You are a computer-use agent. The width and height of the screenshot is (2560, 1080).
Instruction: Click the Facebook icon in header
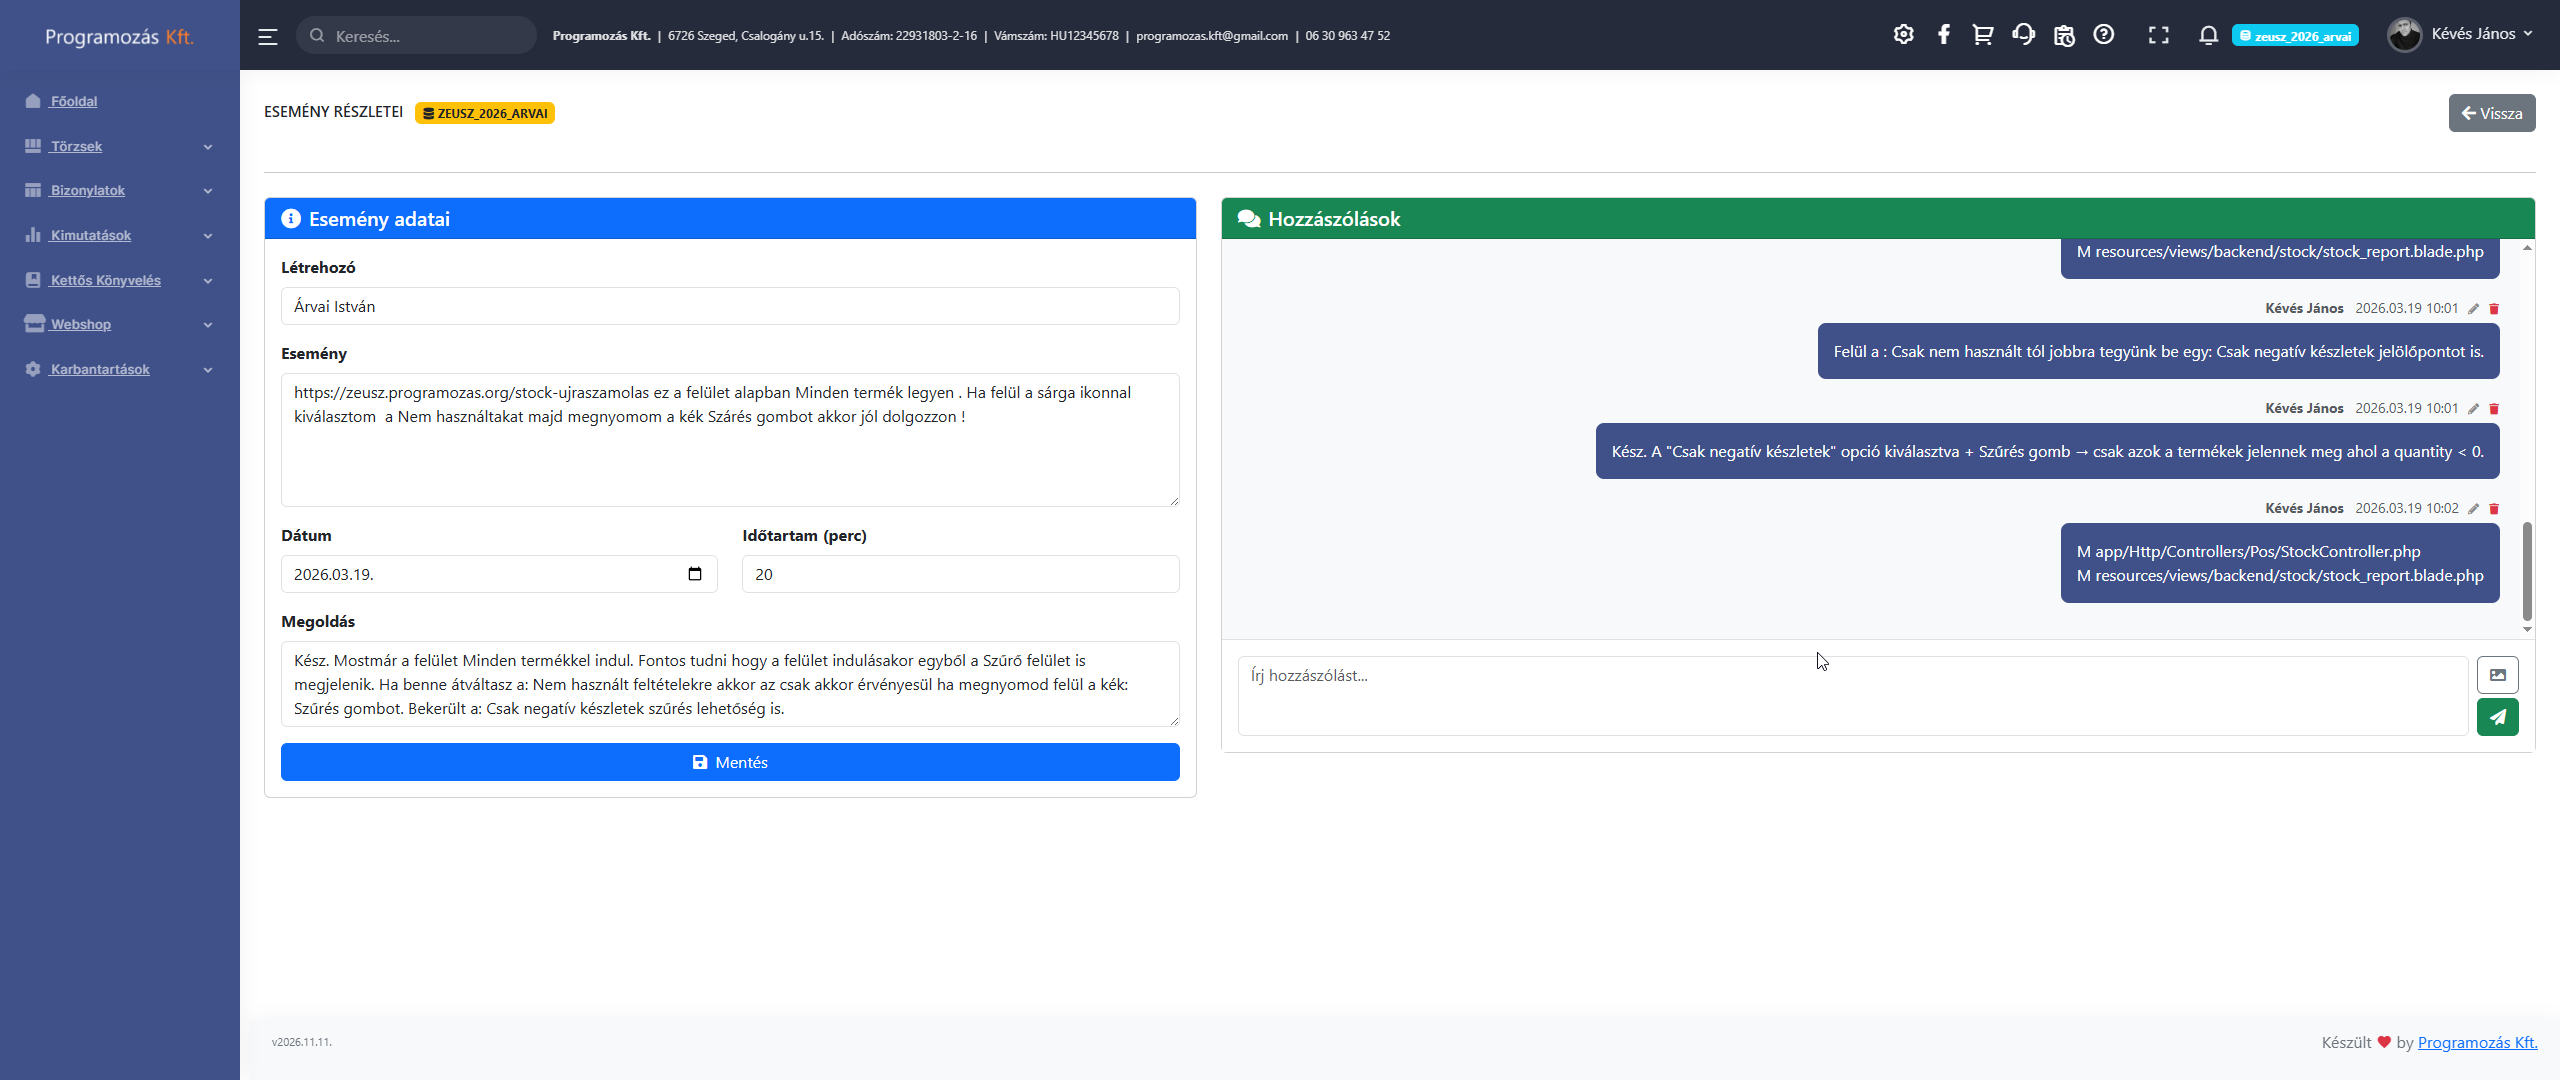click(1943, 35)
